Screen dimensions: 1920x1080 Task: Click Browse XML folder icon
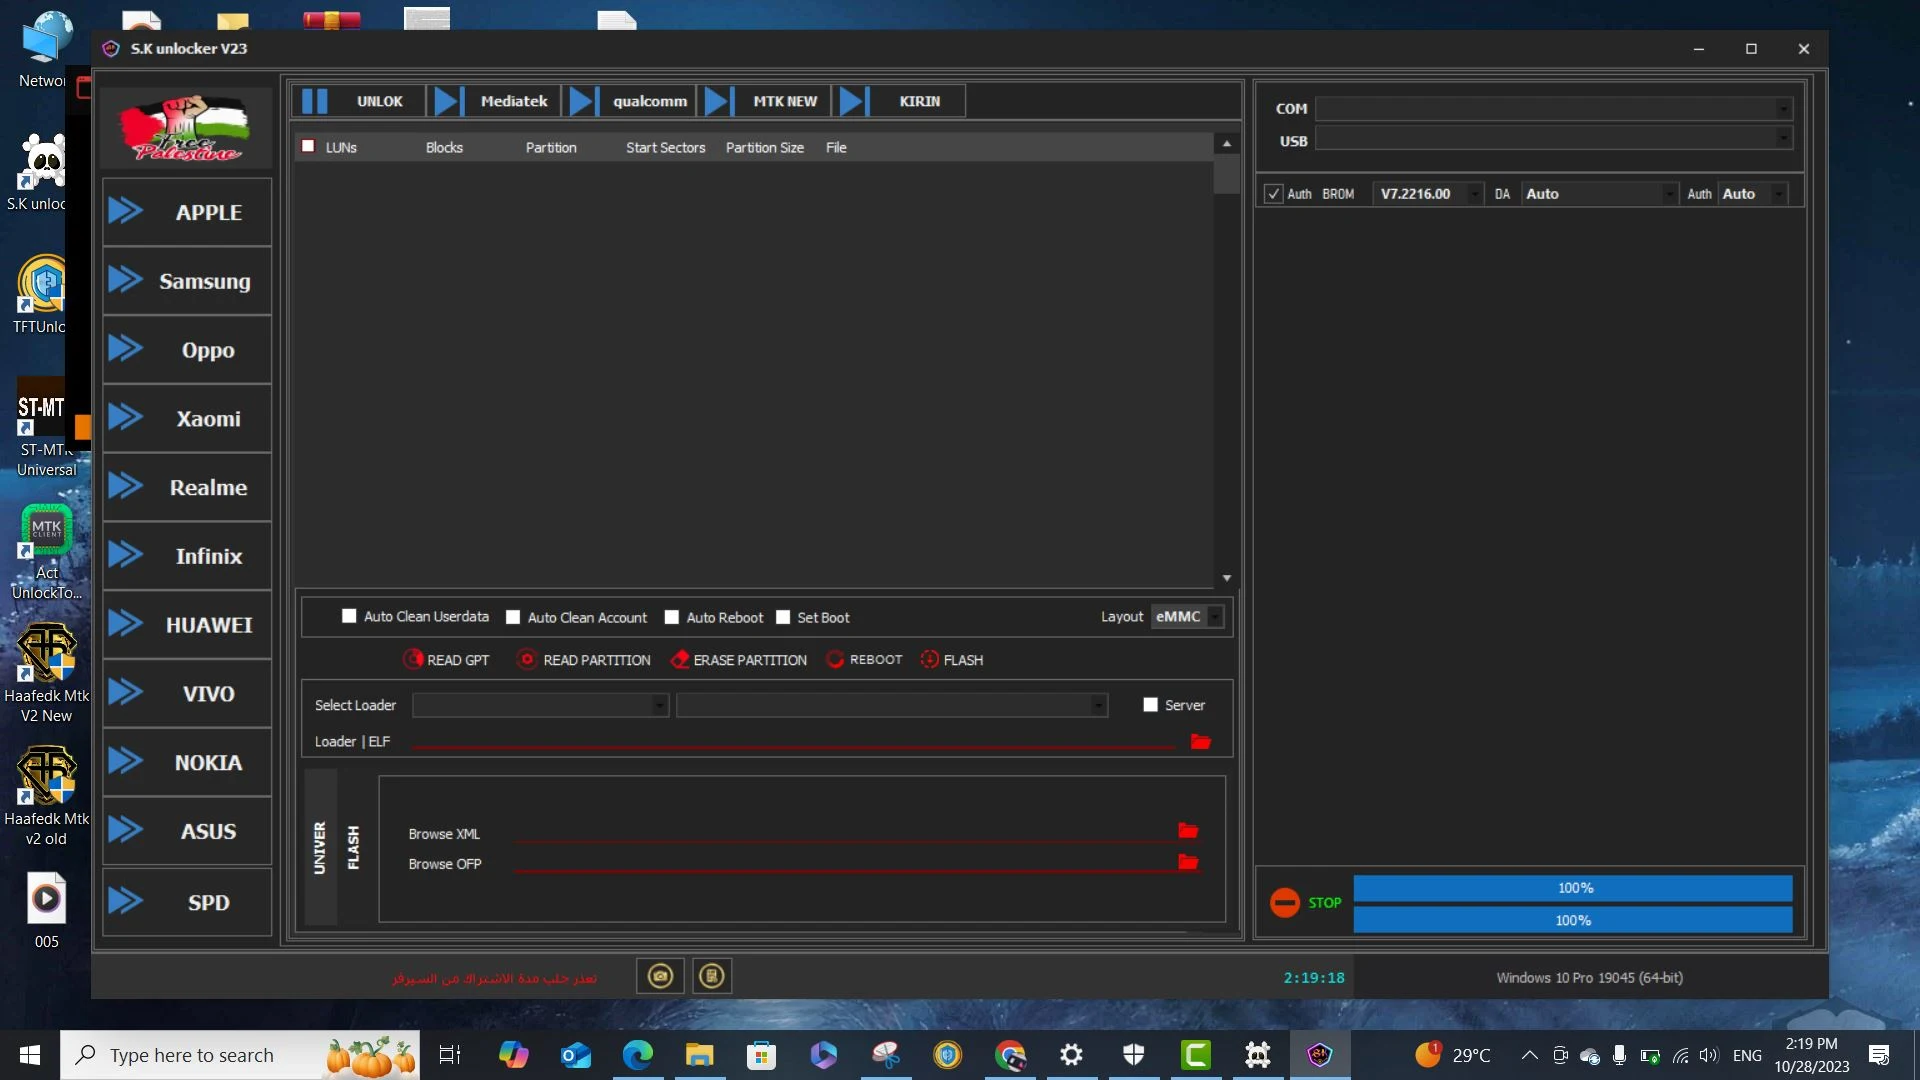point(1187,831)
